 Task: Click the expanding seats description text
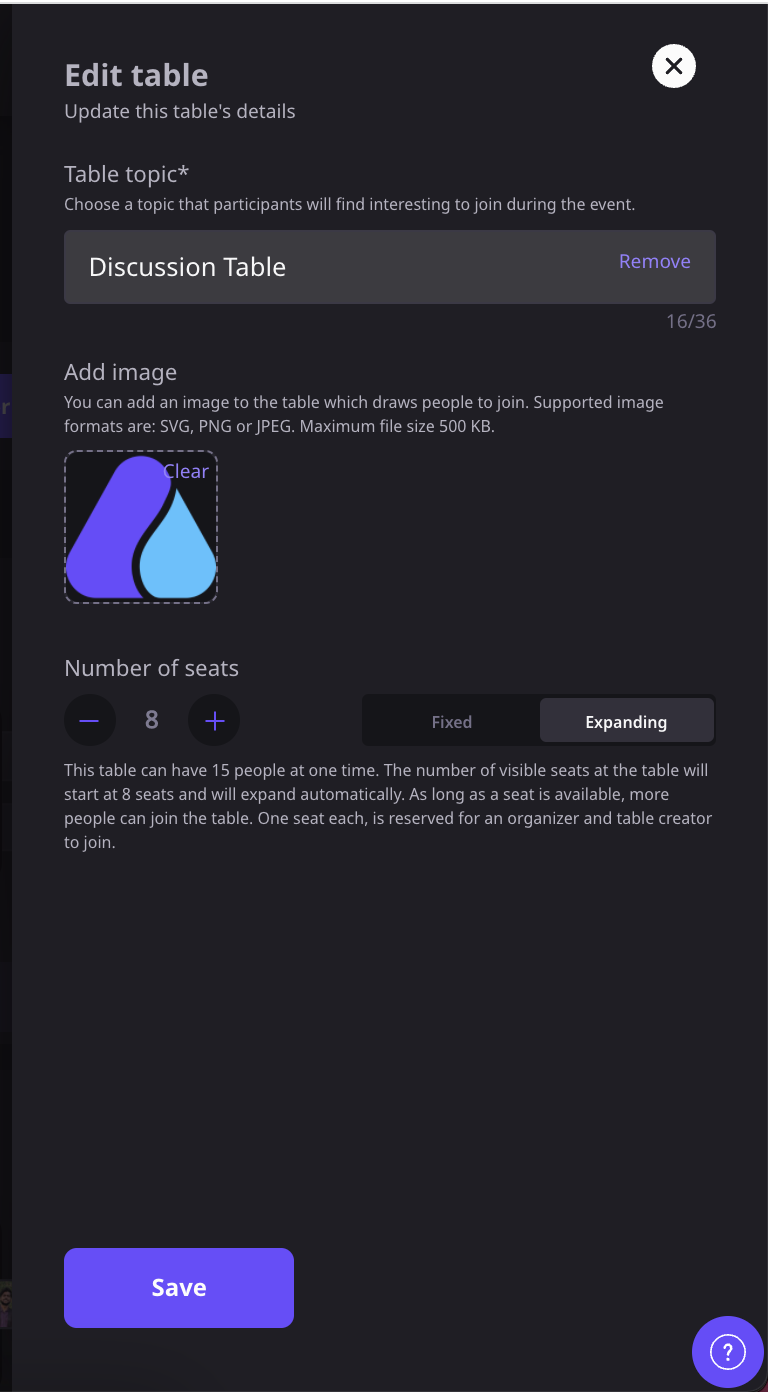(x=390, y=806)
